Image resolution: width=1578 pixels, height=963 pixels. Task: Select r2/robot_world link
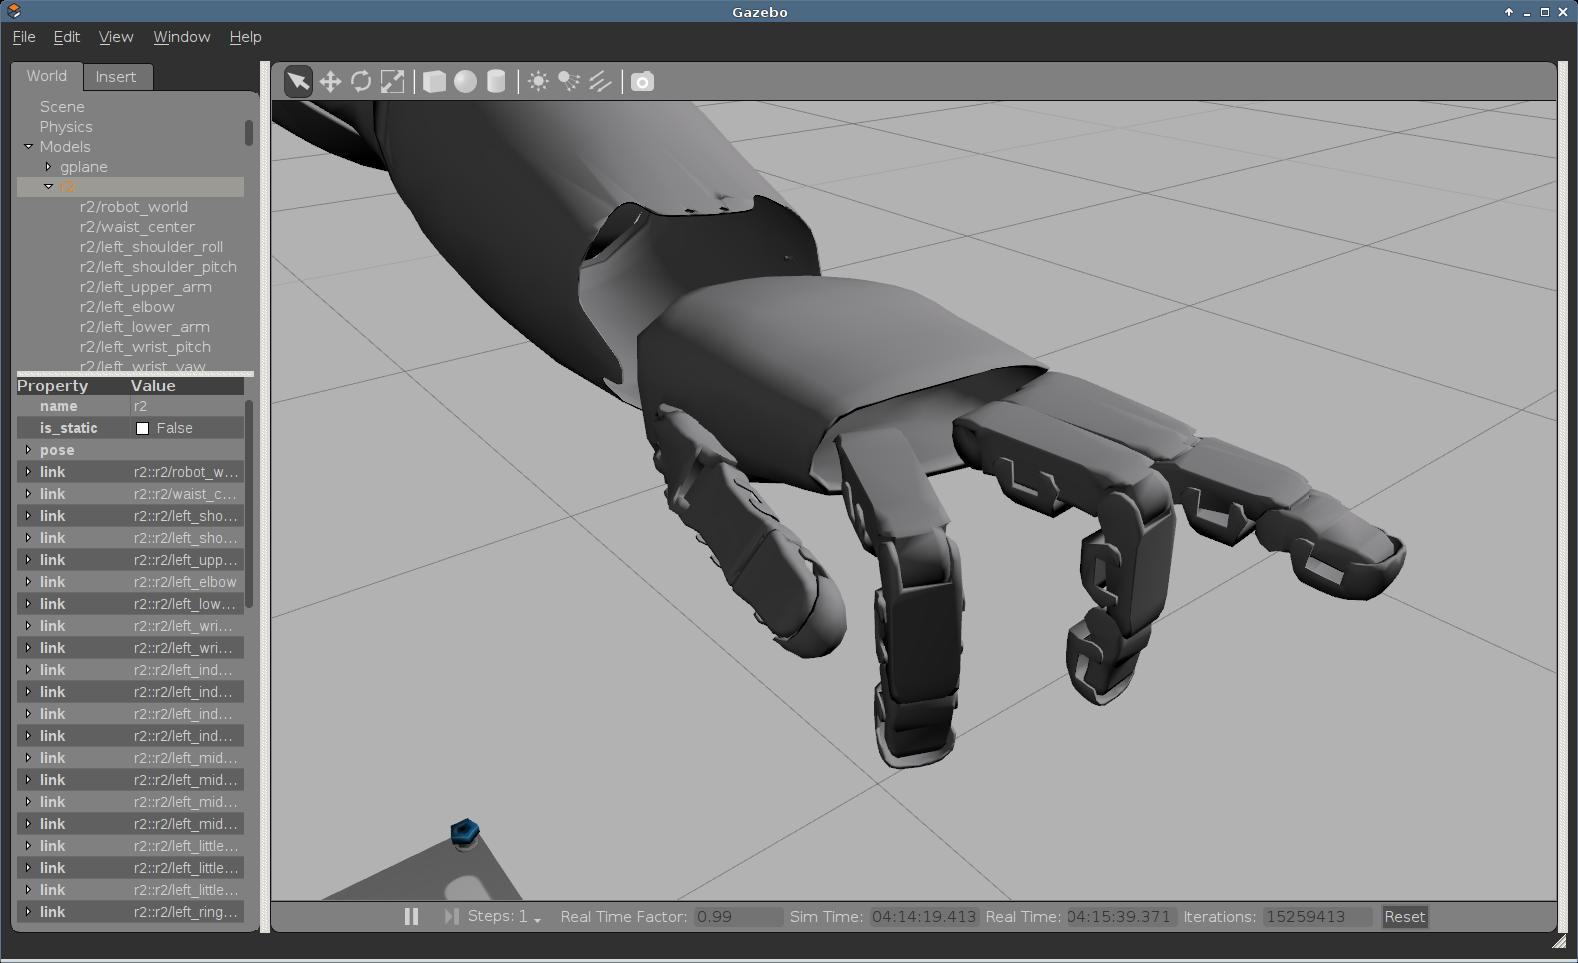click(x=134, y=207)
